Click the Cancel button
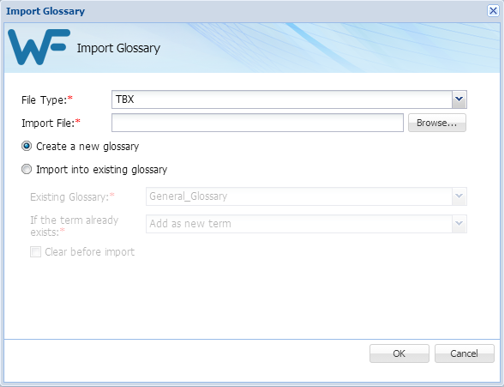504x387 pixels. (x=464, y=353)
